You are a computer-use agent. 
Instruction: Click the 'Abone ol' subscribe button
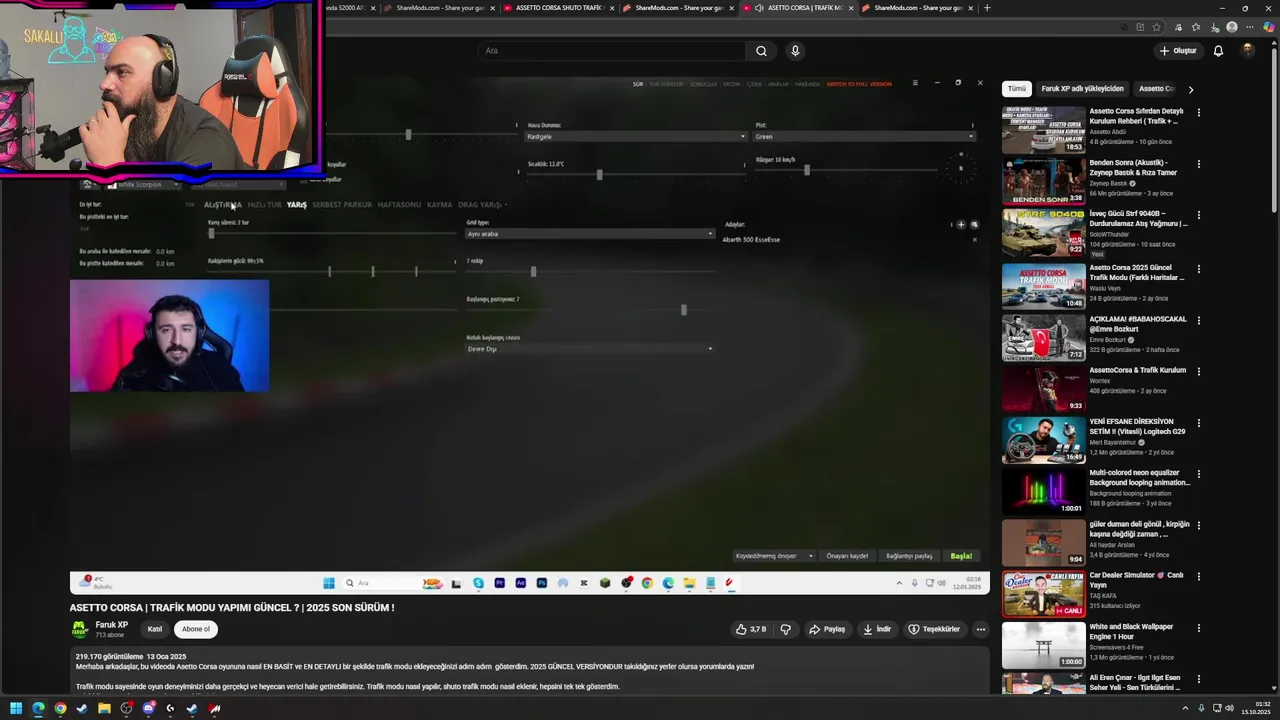196,629
